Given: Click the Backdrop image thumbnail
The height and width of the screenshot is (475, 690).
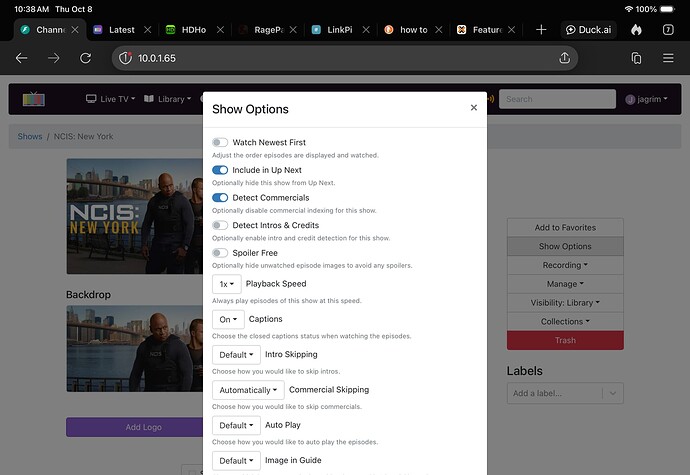Looking at the screenshot, I should pos(135,348).
